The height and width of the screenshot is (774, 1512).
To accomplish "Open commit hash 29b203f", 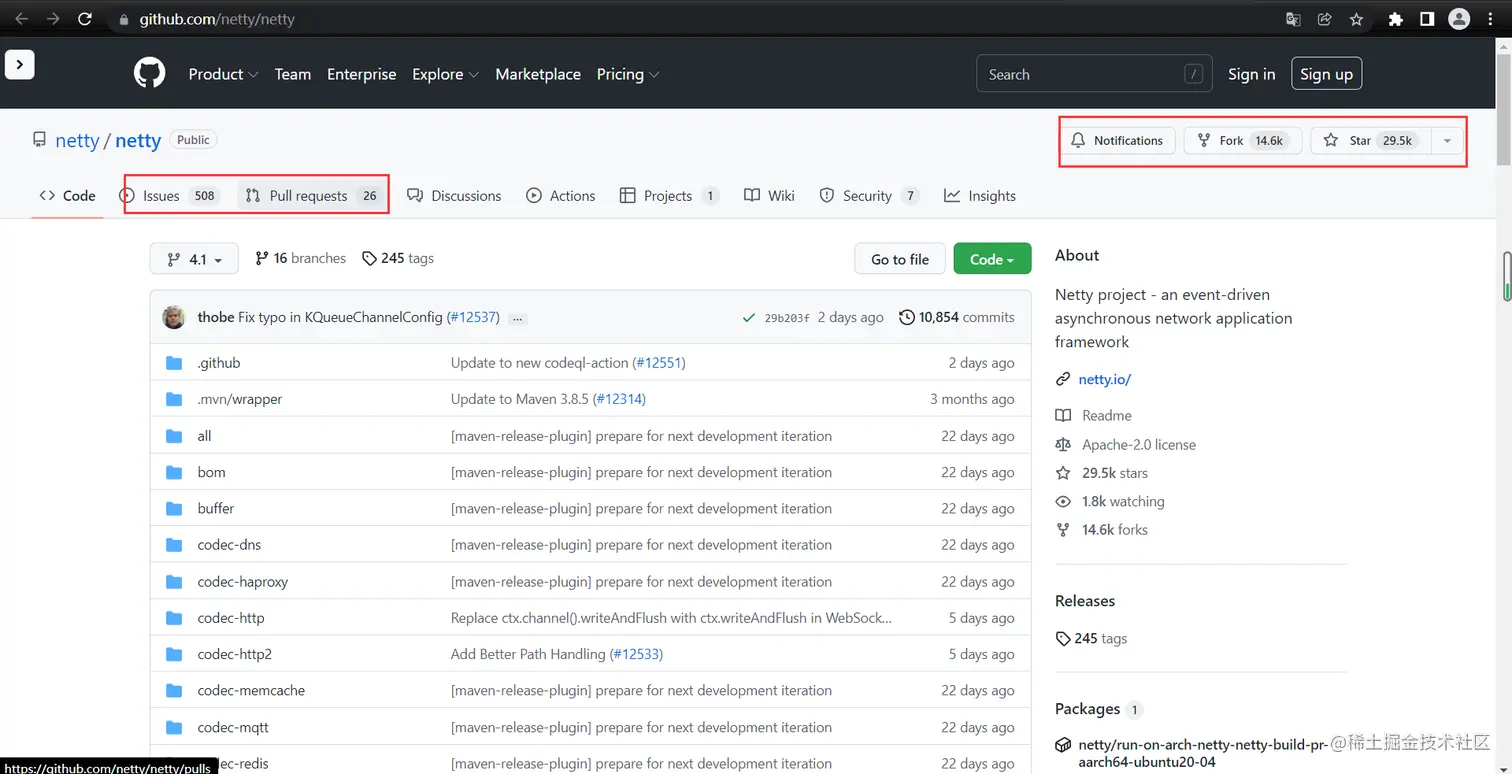I will 788,318.
